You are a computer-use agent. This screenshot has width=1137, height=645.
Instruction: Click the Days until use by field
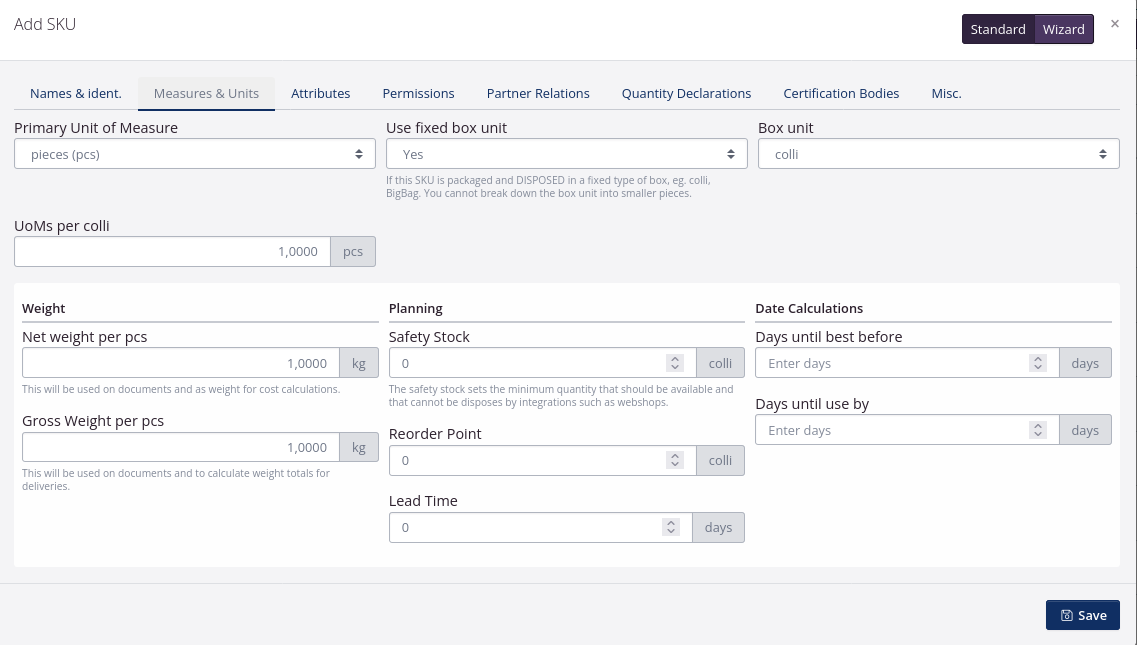click(x=890, y=430)
